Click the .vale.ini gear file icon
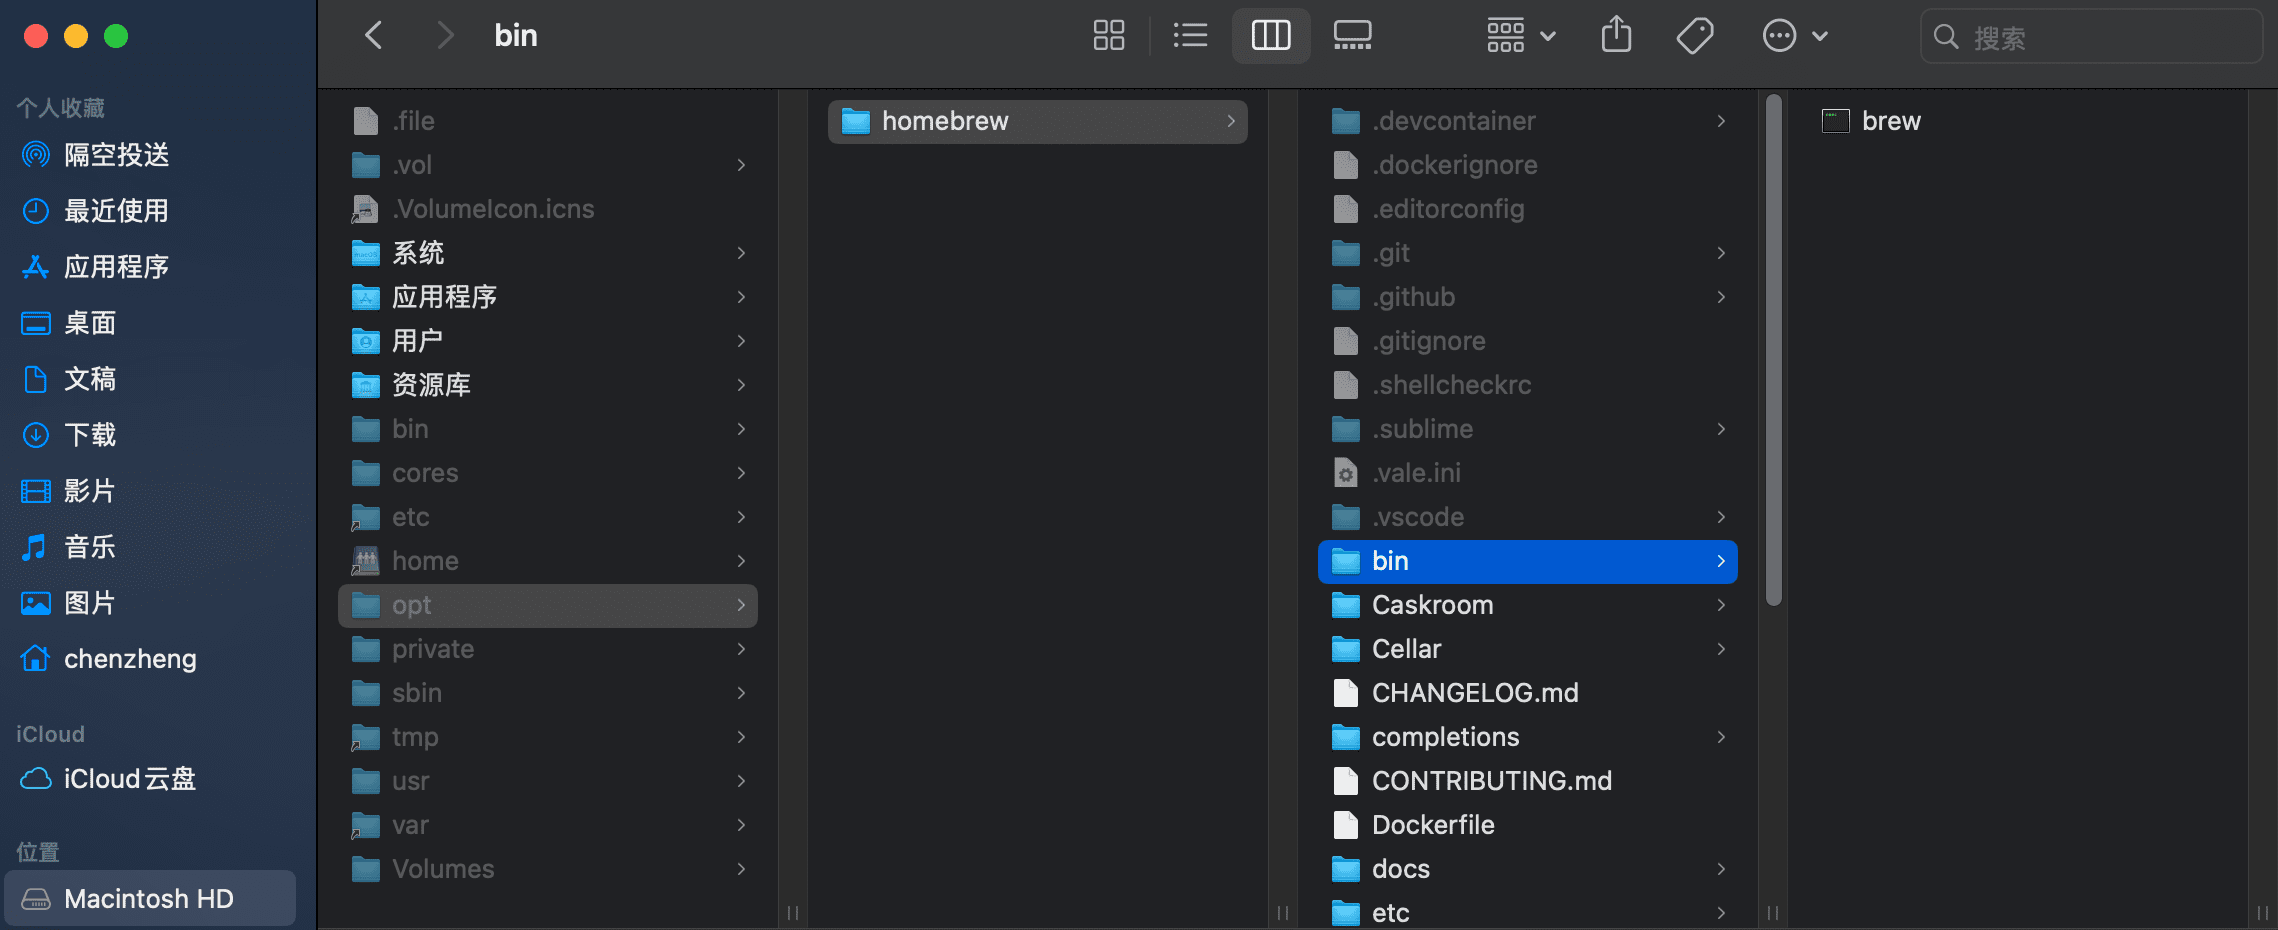This screenshot has width=2278, height=930. coord(1346,473)
